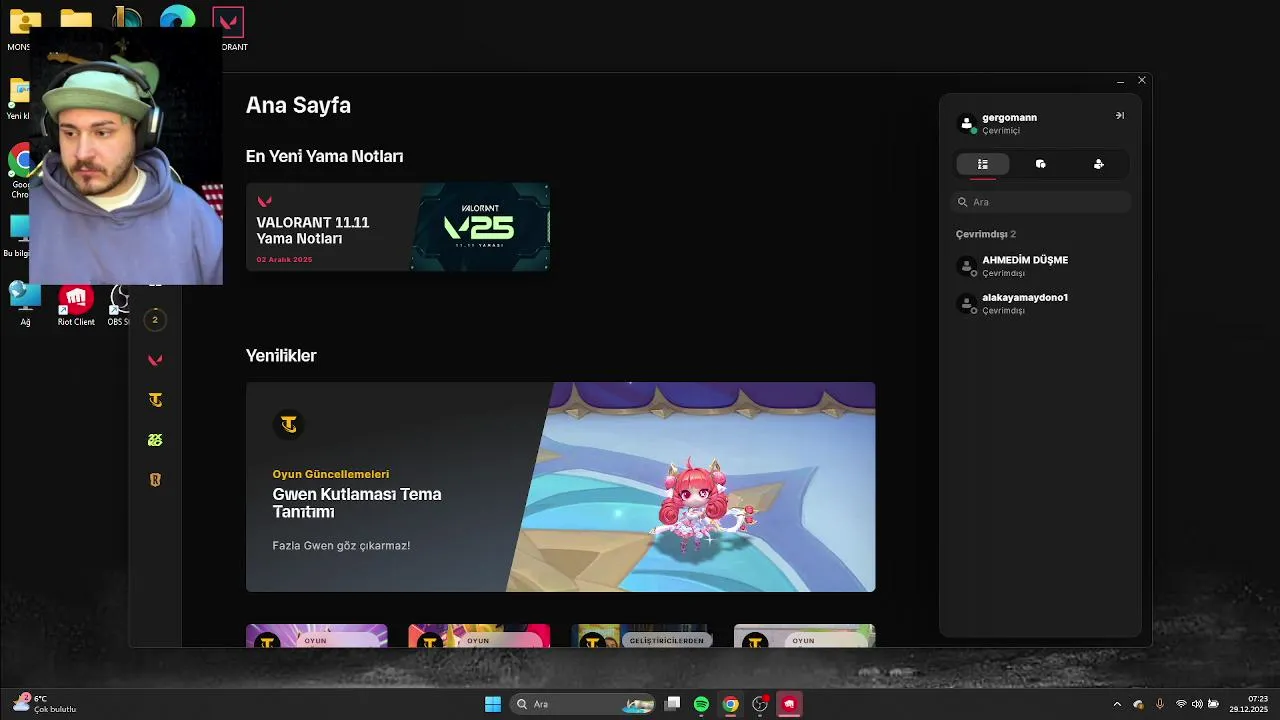Open the clock showing 07:23
Viewport: 1280px width, 720px height.
pos(1251,703)
